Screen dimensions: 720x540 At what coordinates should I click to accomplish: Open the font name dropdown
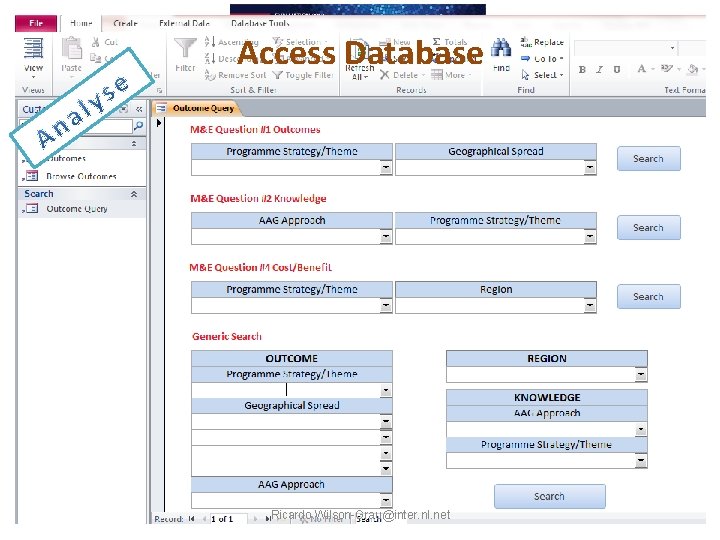coord(672,48)
